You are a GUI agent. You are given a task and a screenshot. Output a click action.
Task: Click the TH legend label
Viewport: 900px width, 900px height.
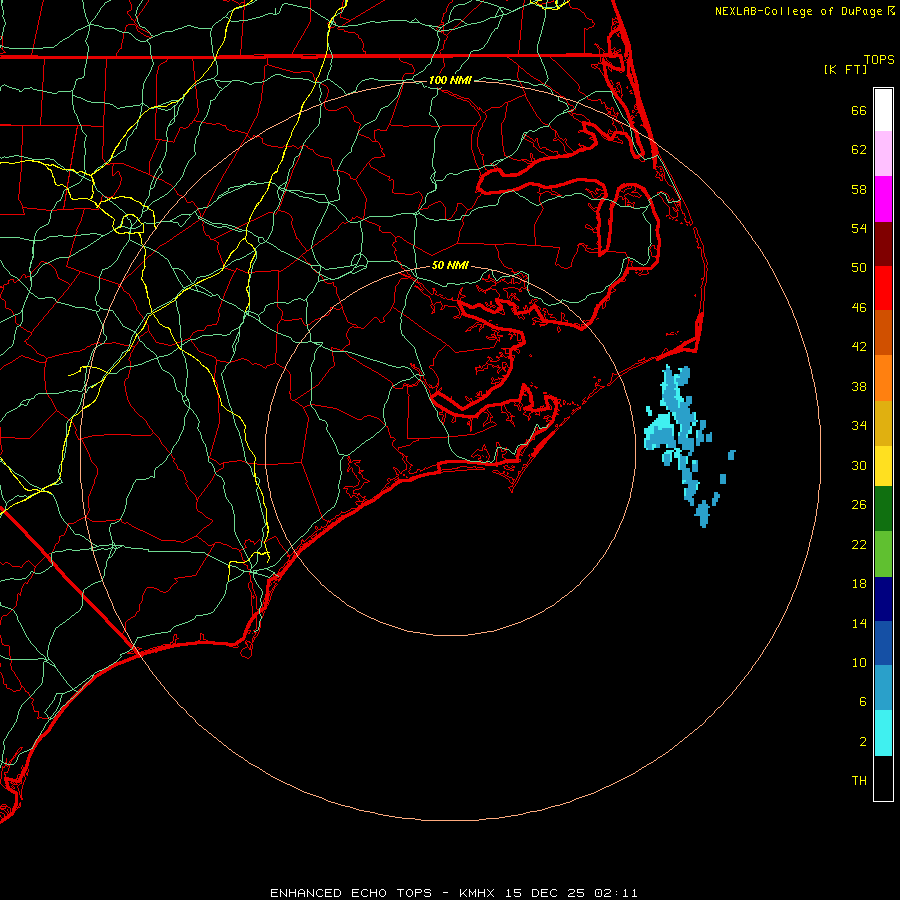pos(859,781)
